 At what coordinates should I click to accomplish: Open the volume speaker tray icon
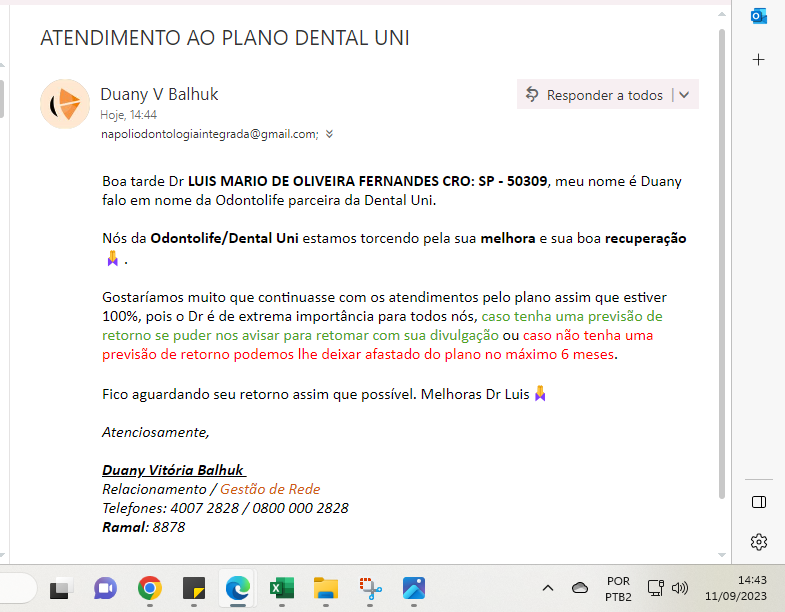tap(679, 588)
